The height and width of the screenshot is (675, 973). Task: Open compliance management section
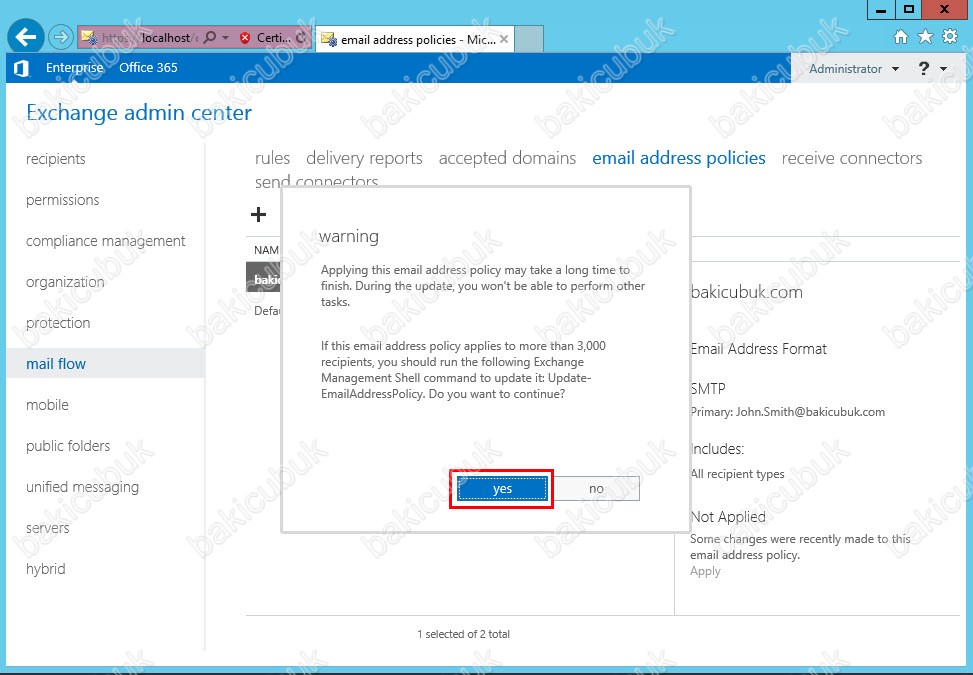105,241
